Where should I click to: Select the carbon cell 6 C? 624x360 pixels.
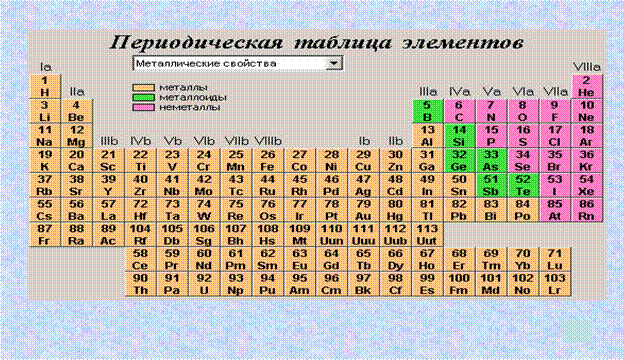tap(459, 111)
